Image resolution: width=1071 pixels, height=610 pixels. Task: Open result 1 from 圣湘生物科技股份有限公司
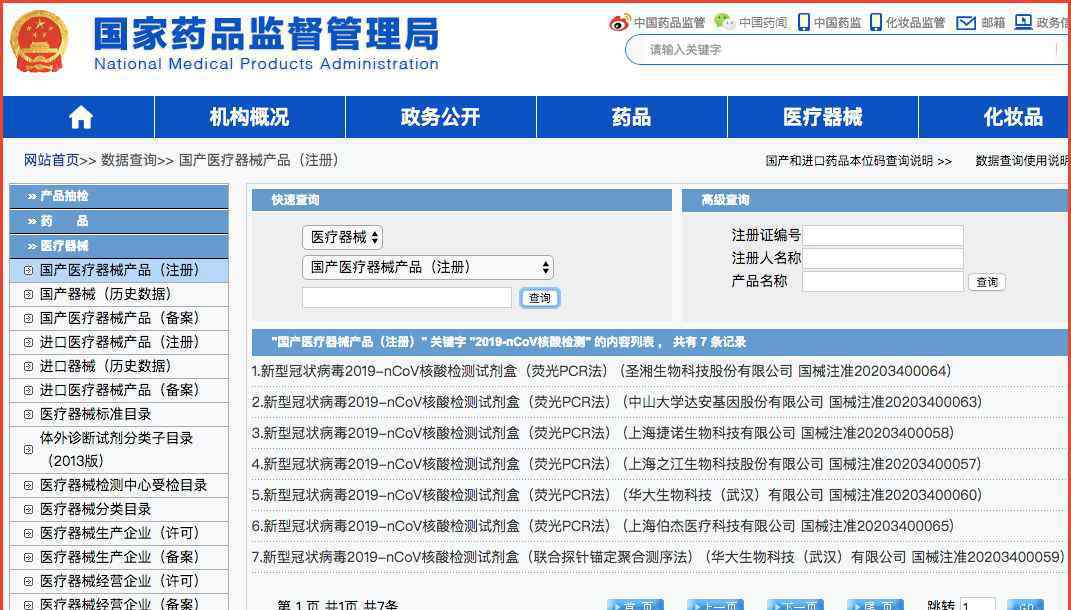point(601,372)
